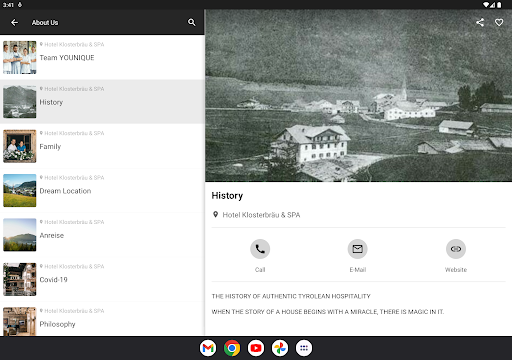
Task: Select the History list entry
Action: click(x=102, y=102)
